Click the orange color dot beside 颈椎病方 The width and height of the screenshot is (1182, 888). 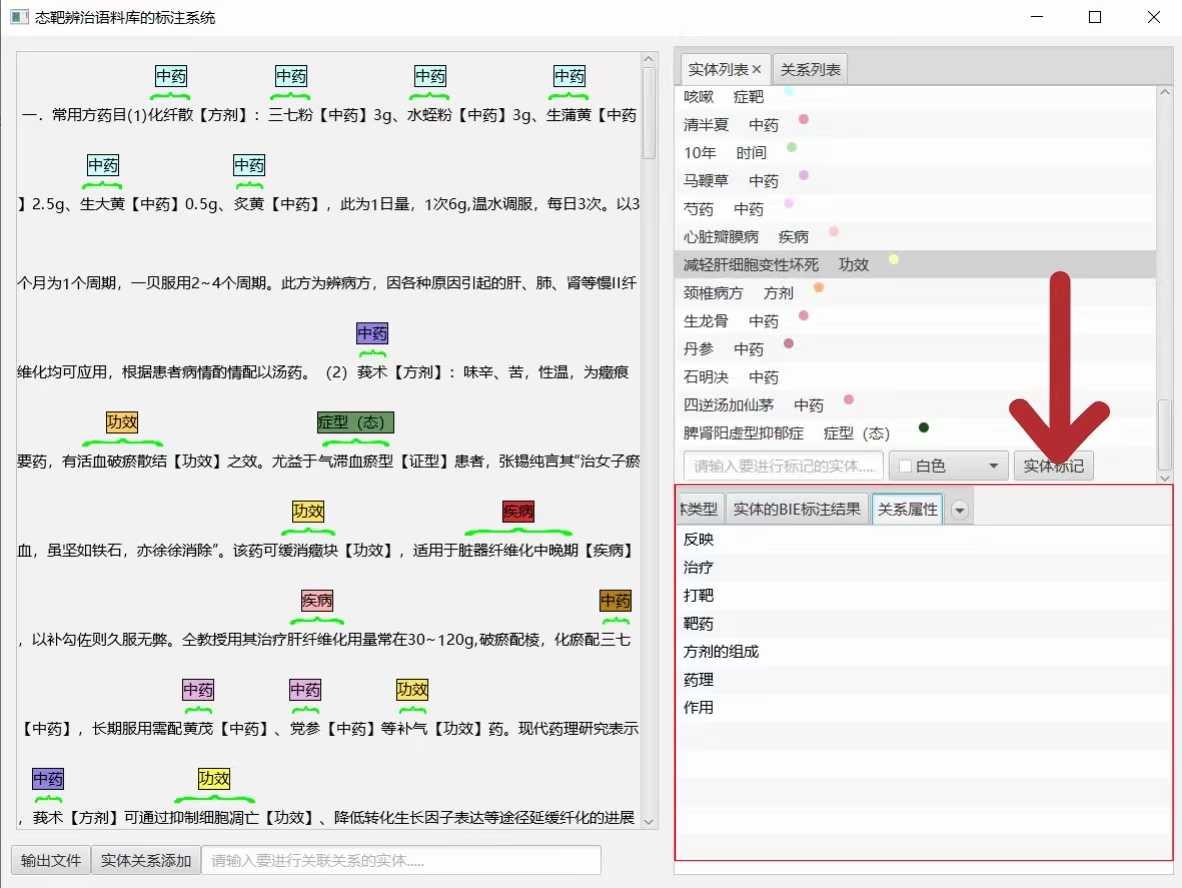(x=819, y=288)
